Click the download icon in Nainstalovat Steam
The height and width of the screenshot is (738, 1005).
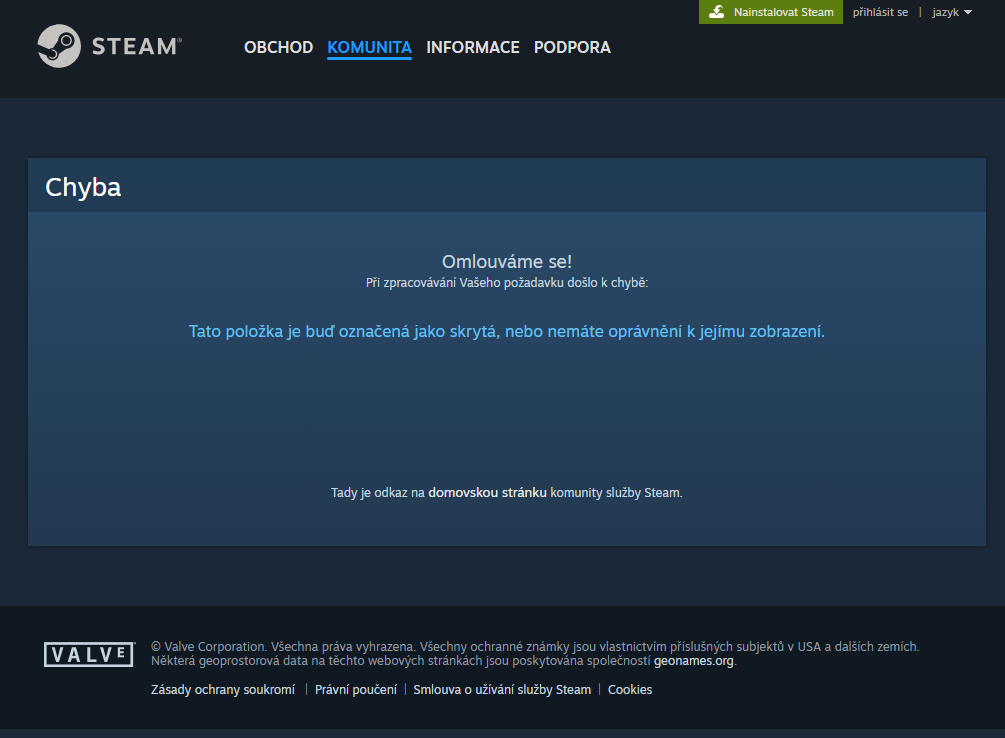tap(717, 12)
